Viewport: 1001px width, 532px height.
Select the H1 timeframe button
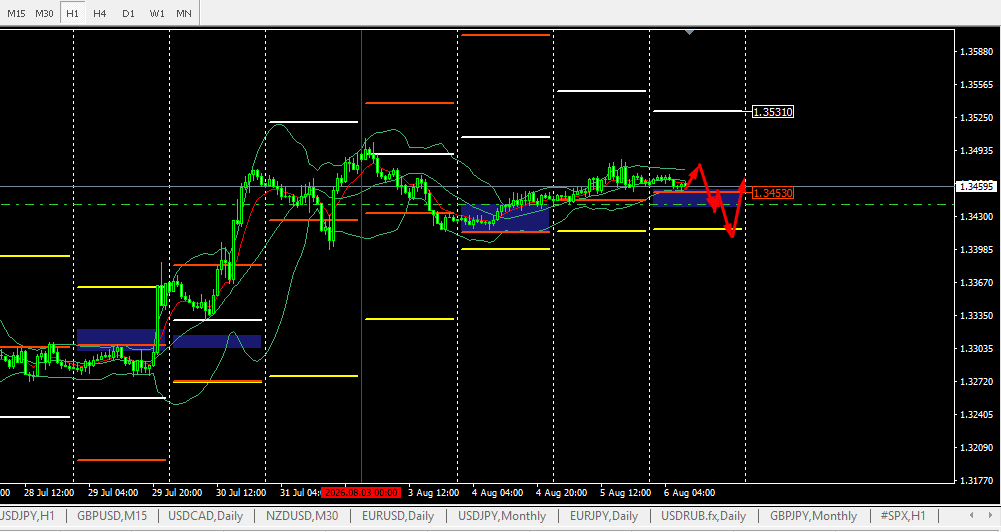coord(72,13)
